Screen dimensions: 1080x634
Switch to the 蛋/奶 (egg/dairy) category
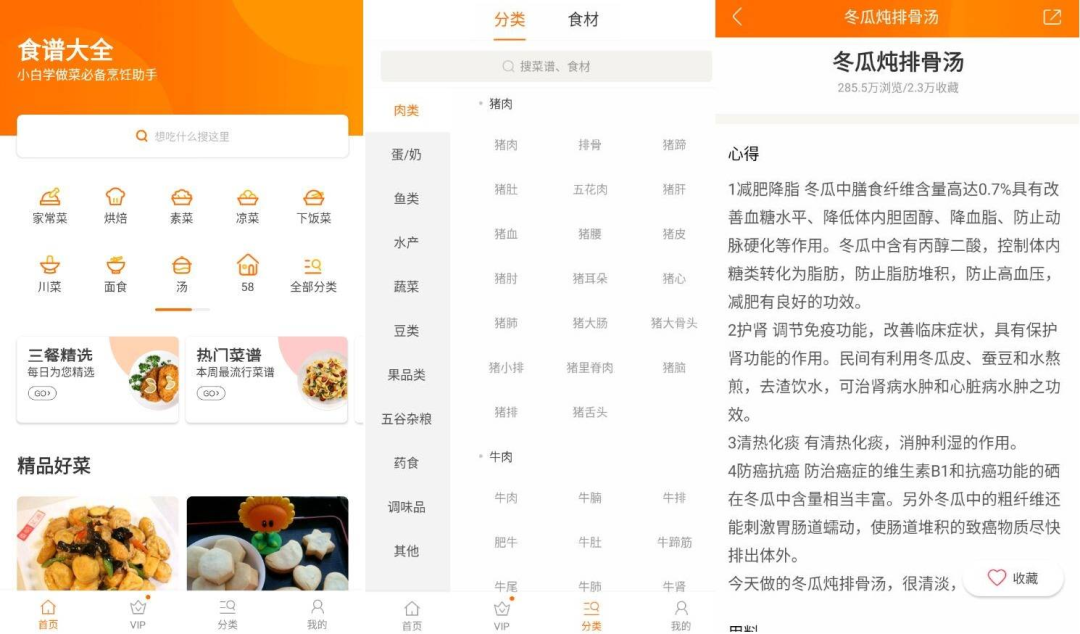pyautogui.click(x=408, y=154)
